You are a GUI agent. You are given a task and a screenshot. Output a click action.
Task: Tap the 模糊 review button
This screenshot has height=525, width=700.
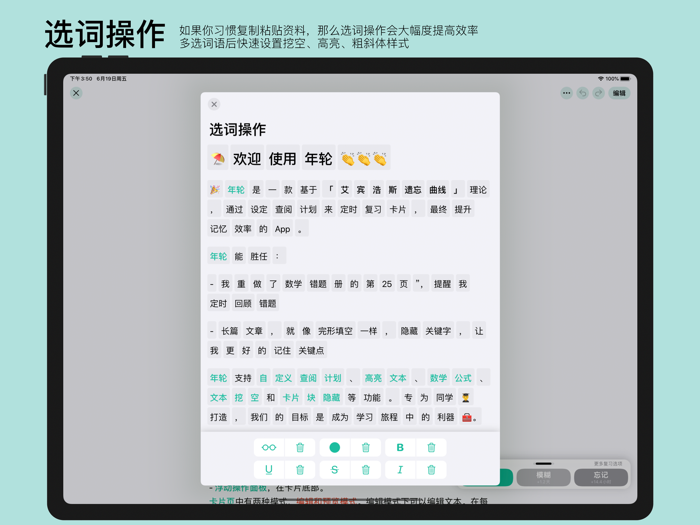(x=543, y=477)
